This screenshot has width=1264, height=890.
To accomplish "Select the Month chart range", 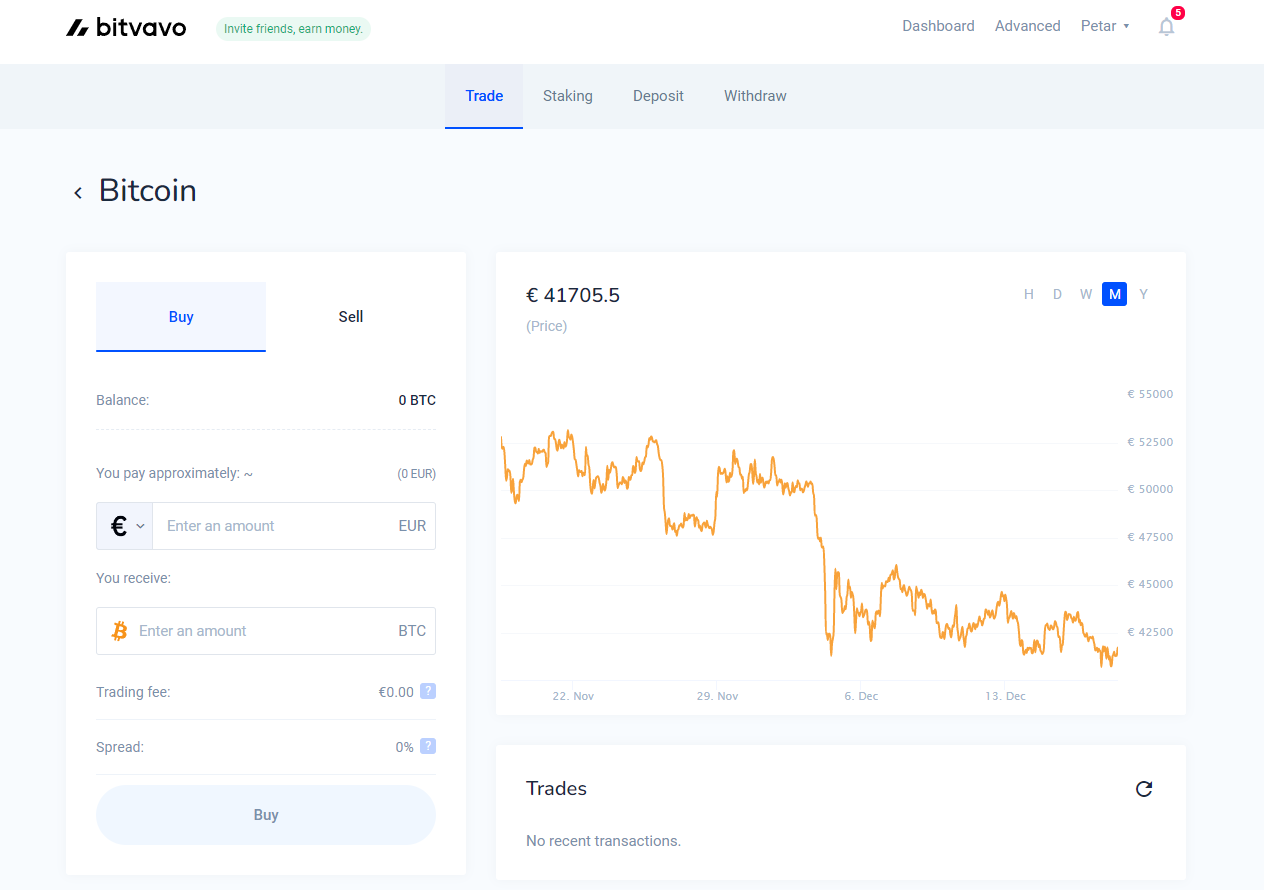I will click(x=1114, y=294).
